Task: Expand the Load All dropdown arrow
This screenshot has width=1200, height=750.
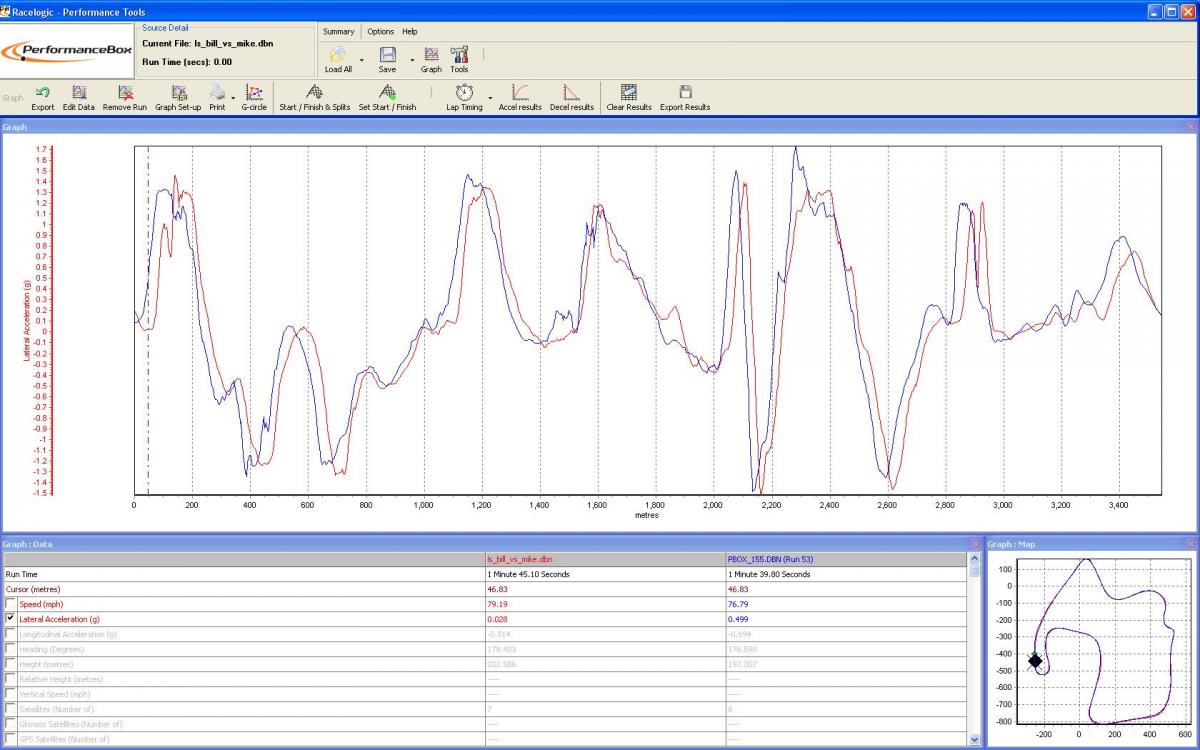Action: (362, 59)
